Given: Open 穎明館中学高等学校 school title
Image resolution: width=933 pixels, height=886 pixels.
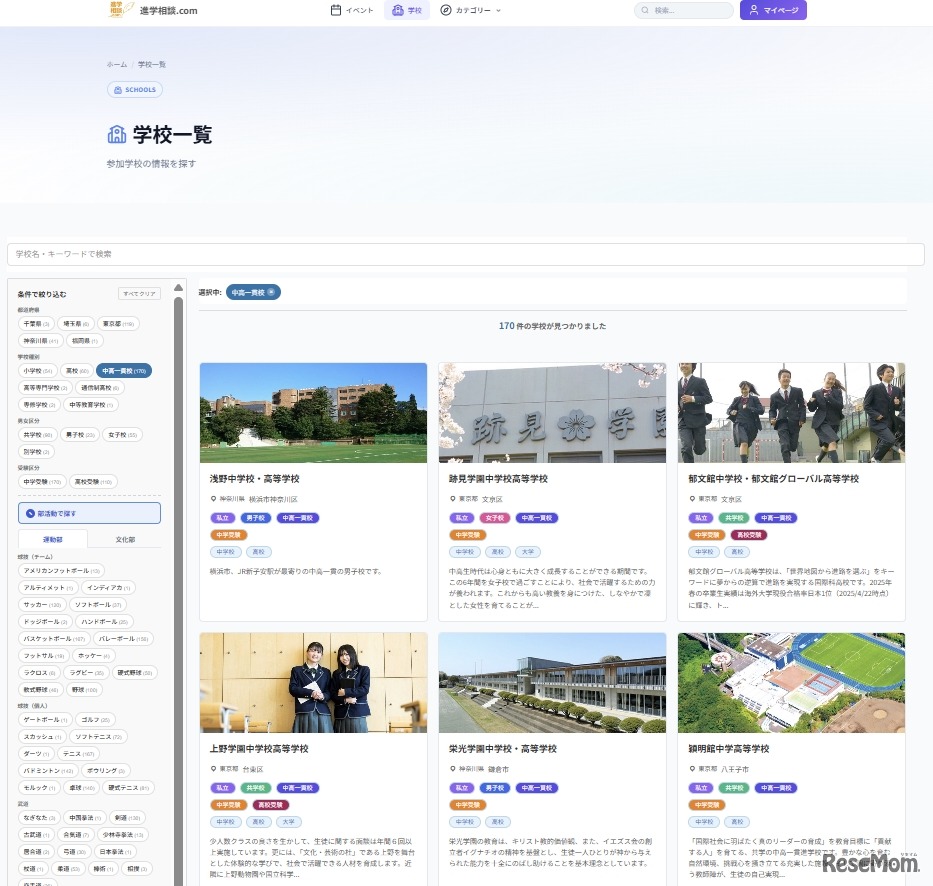Looking at the screenshot, I should 729,749.
